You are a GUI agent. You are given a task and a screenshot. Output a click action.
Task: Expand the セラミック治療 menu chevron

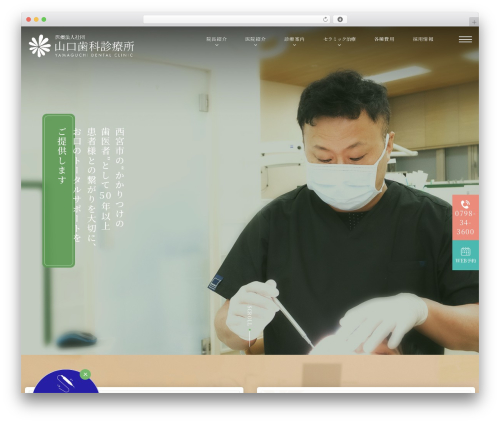click(339, 45)
